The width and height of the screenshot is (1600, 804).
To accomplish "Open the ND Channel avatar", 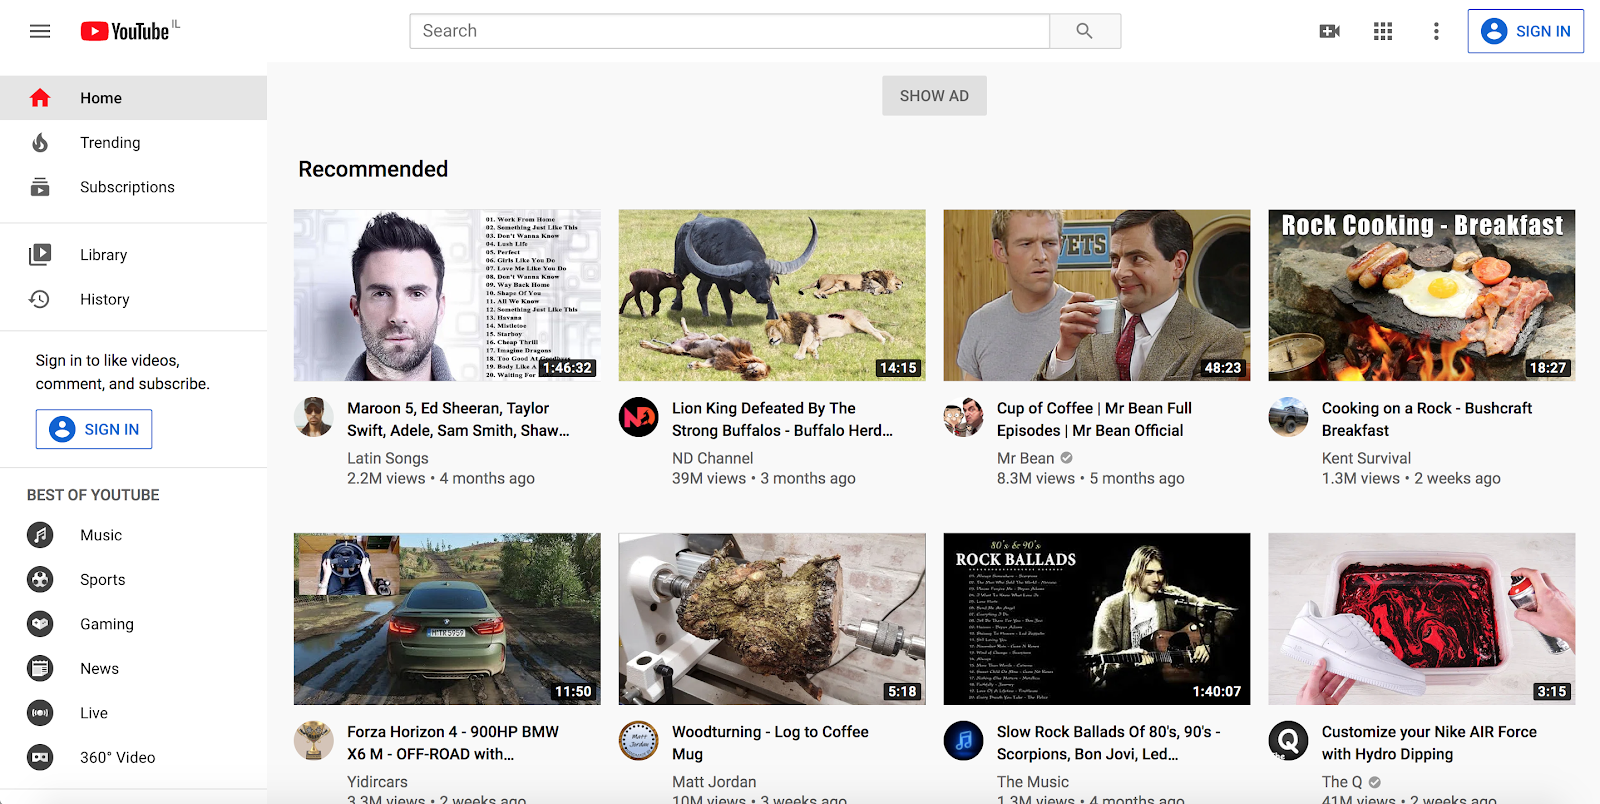I will pos(639,417).
